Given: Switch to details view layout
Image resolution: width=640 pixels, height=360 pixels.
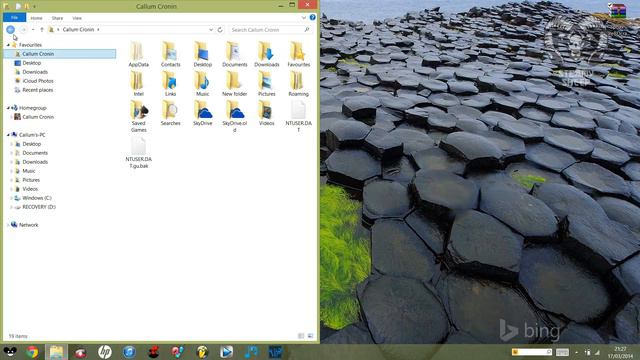Looking at the screenshot, I should 301,336.
